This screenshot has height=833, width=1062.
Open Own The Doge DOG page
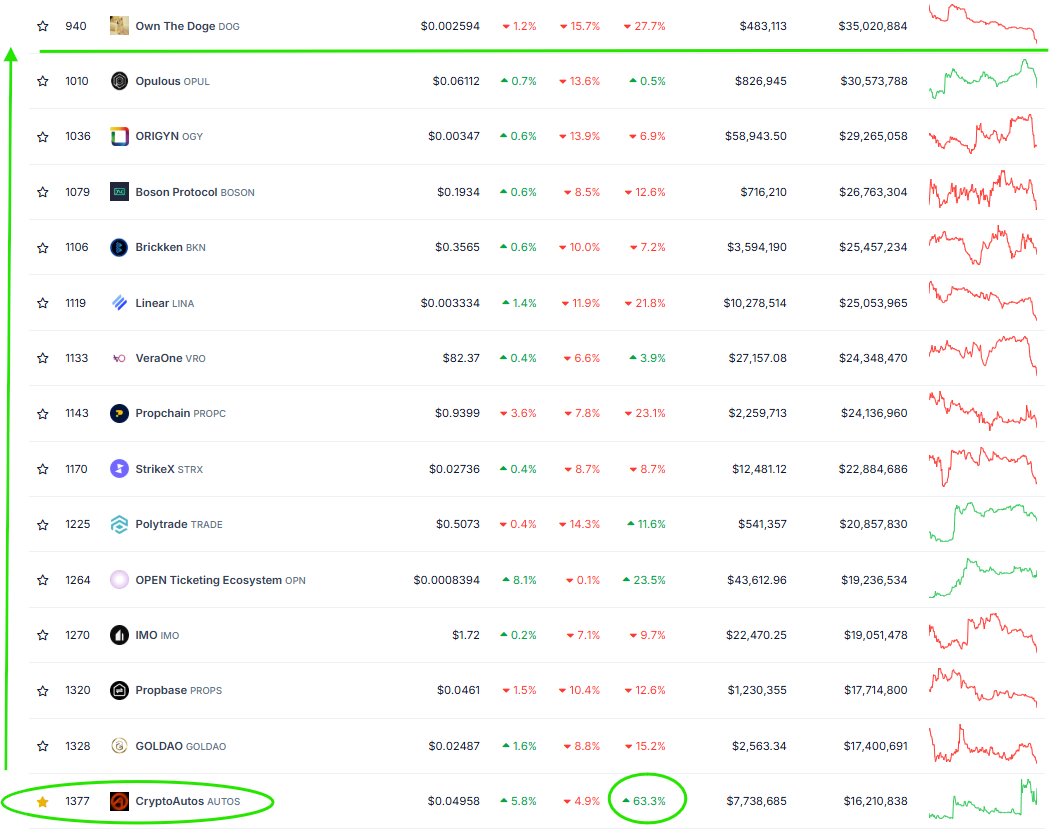pyautogui.click(x=188, y=26)
